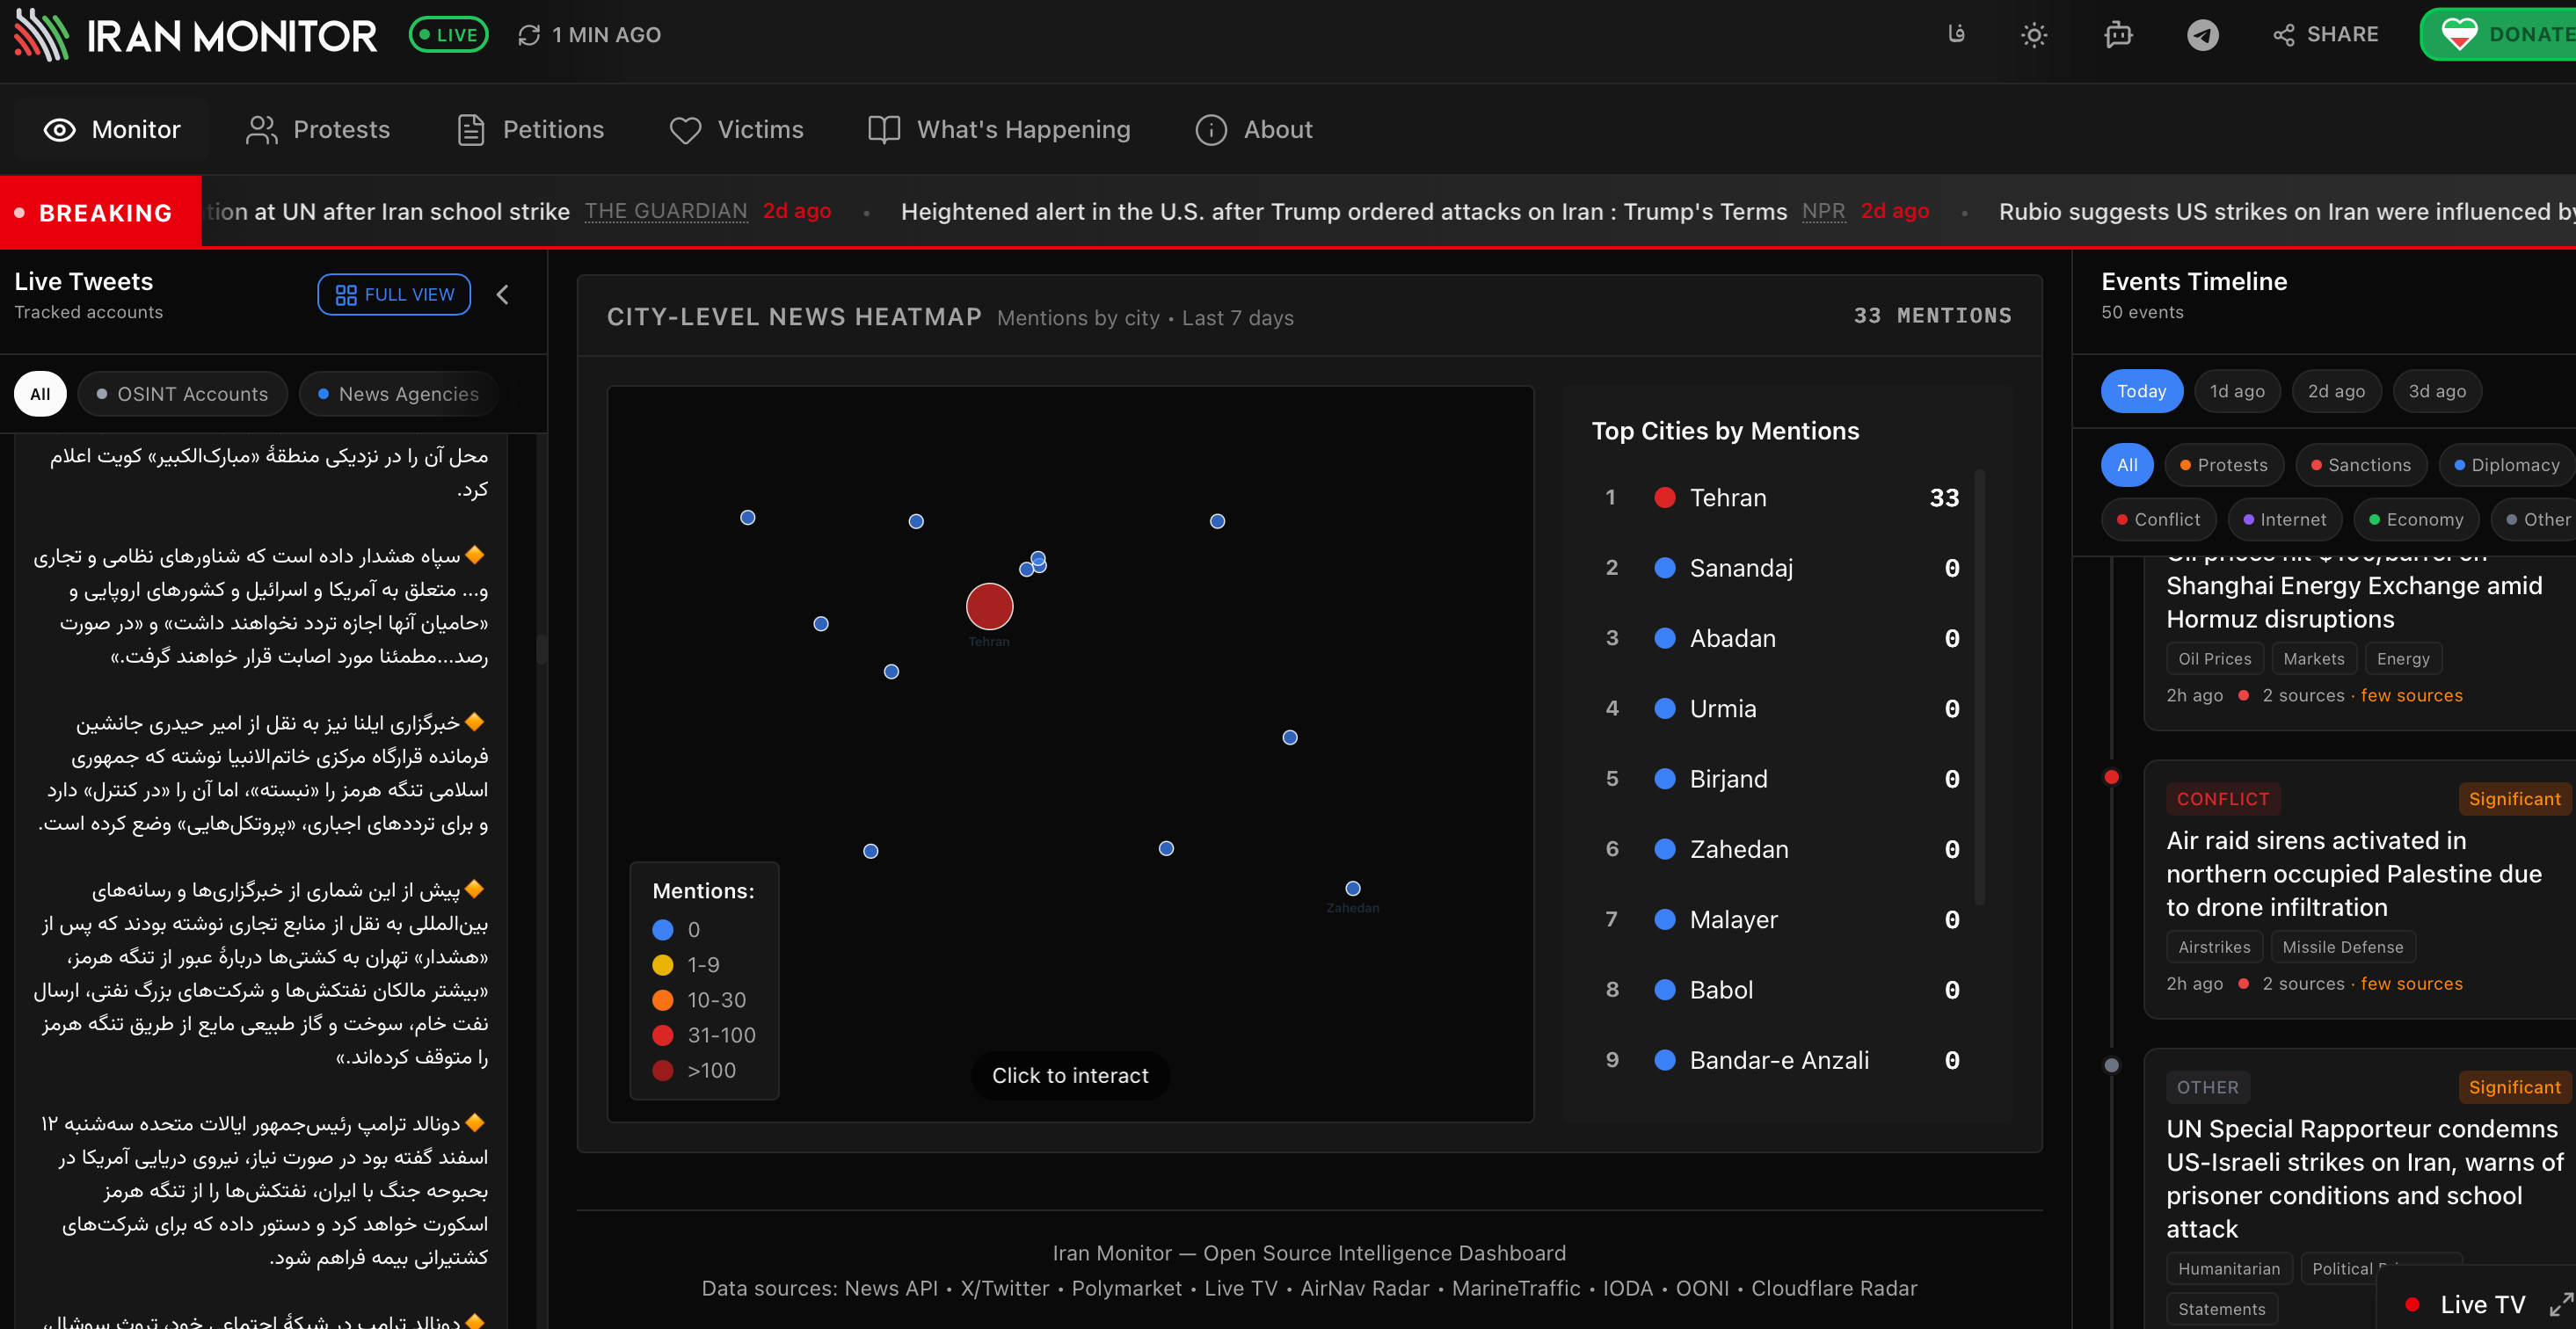Click the info circle icon beside About
This screenshot has width=2576, height=1329.
1210,130
